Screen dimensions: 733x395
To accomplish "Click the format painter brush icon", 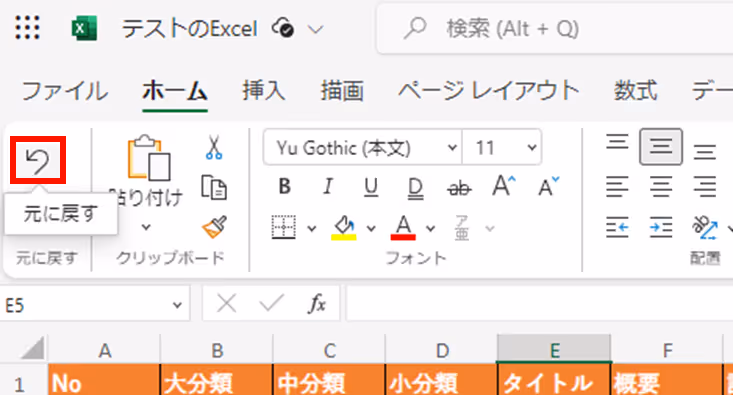I will click(x=215, y=227).
